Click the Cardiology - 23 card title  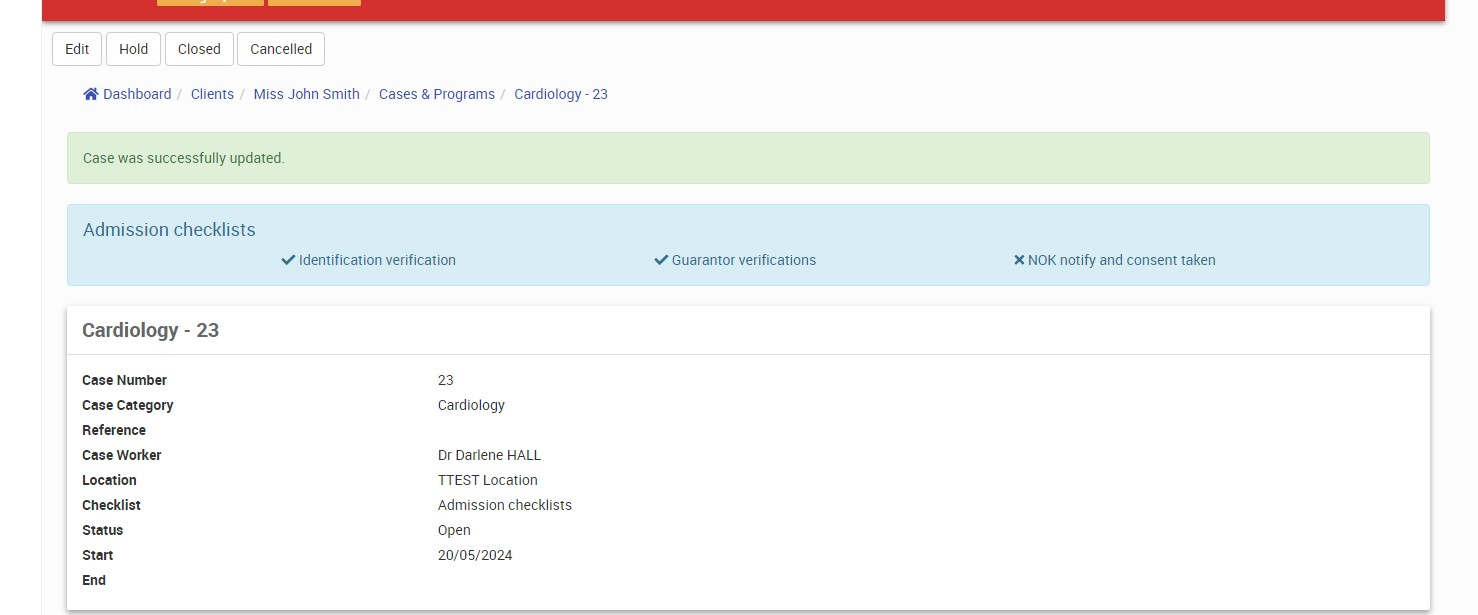150,330
